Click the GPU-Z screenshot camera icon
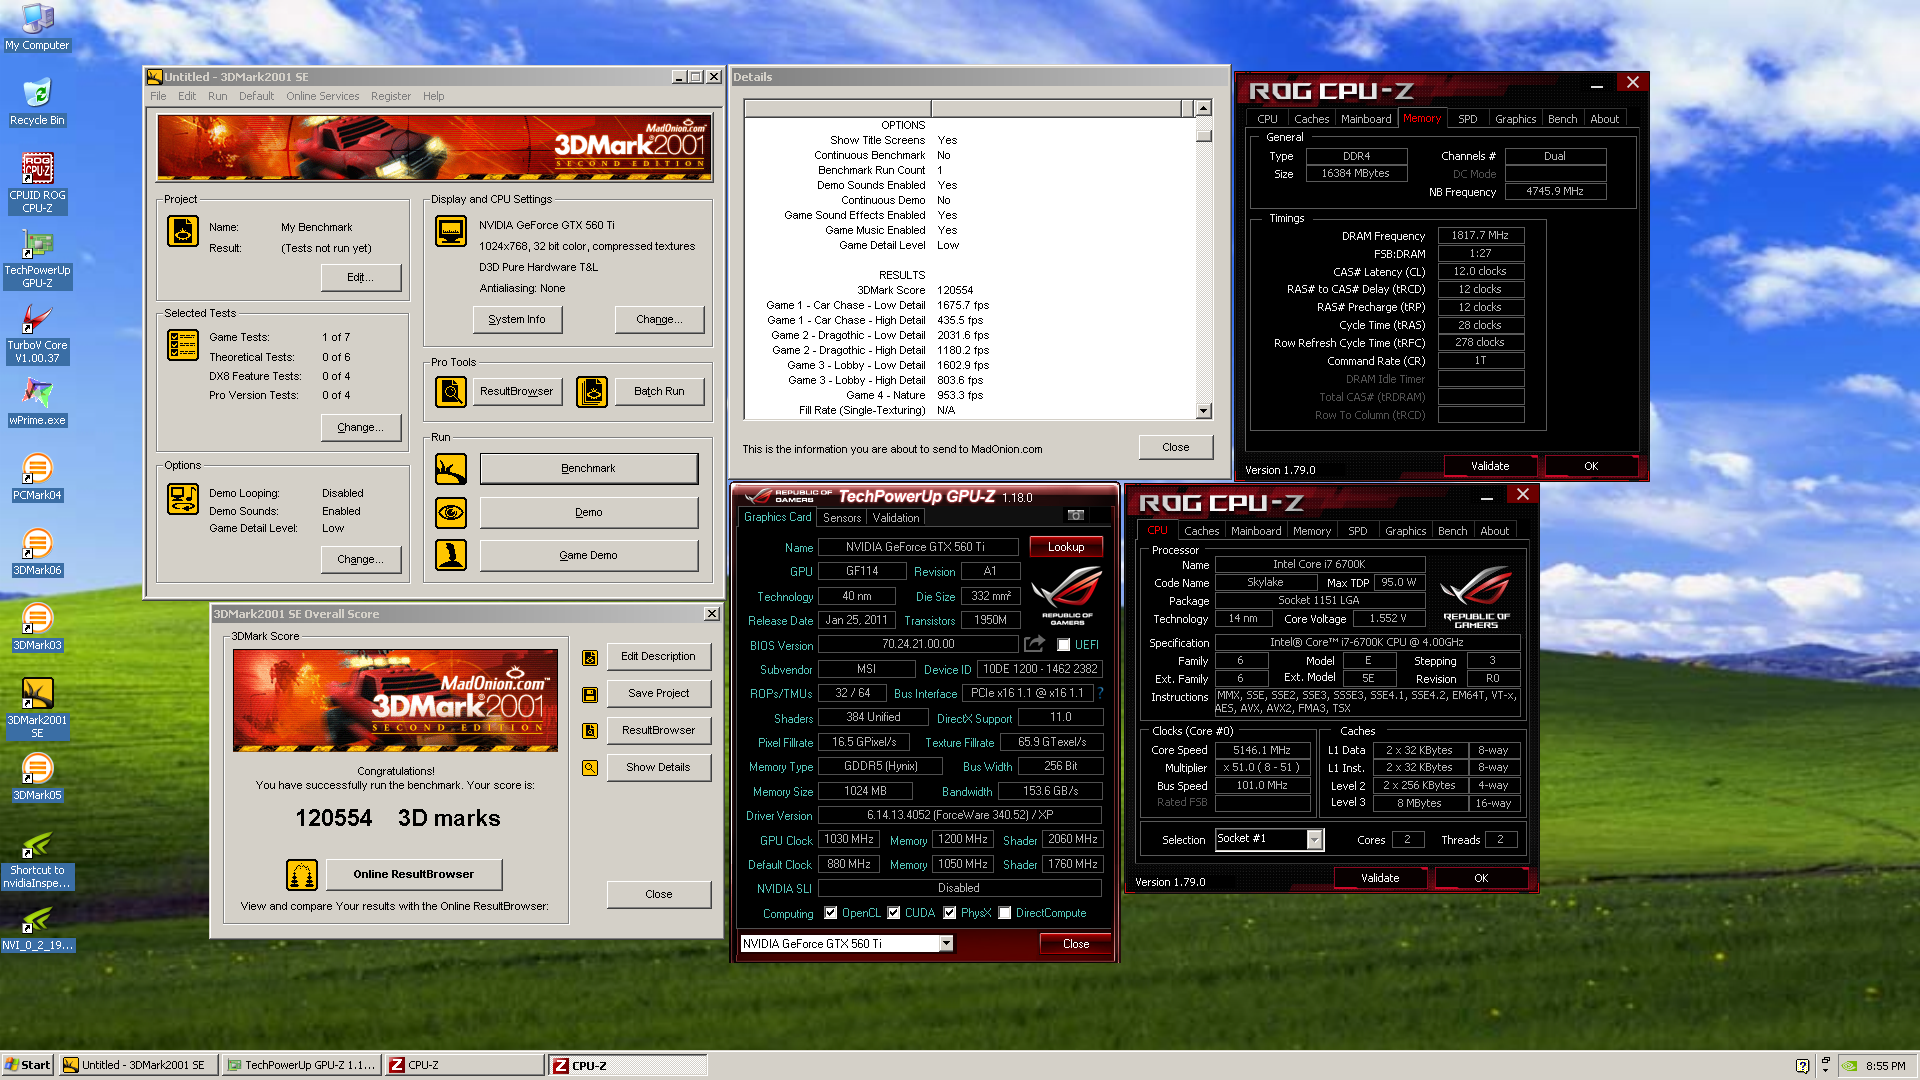 (x=1076, y=516)
